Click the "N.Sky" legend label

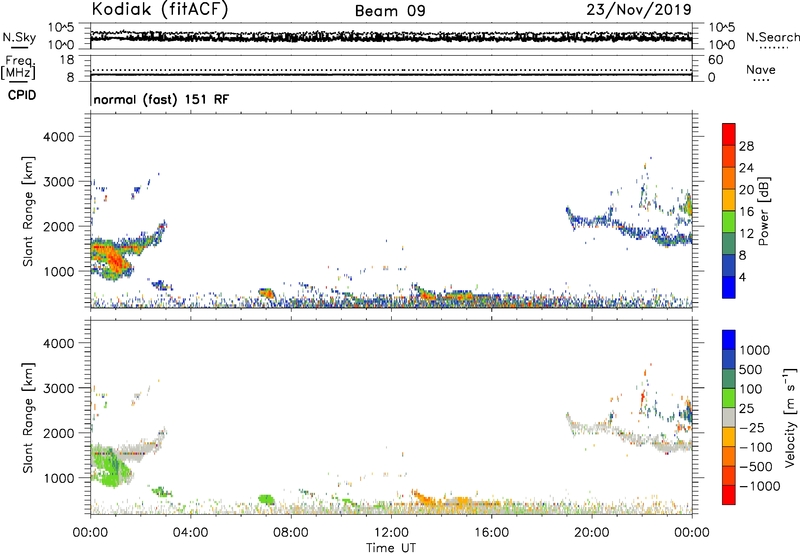coord(19,37)
